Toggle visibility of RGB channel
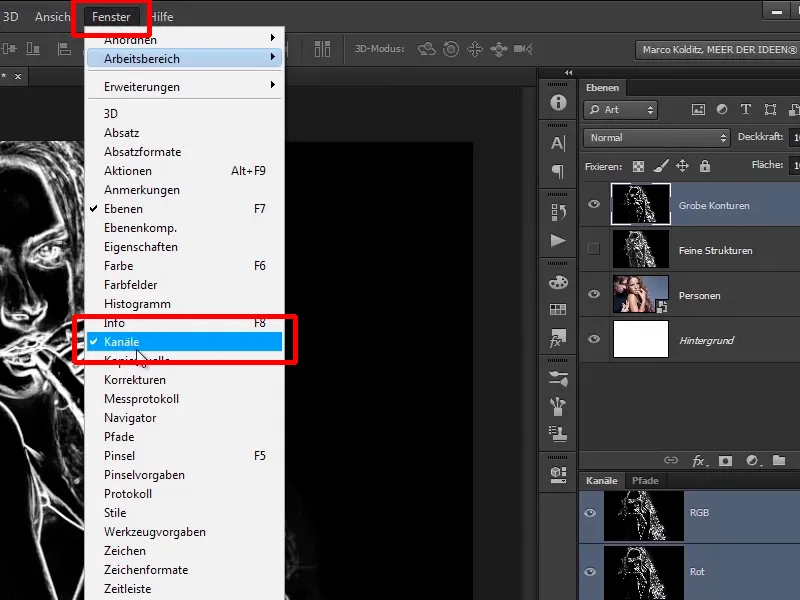 (590, 513)
